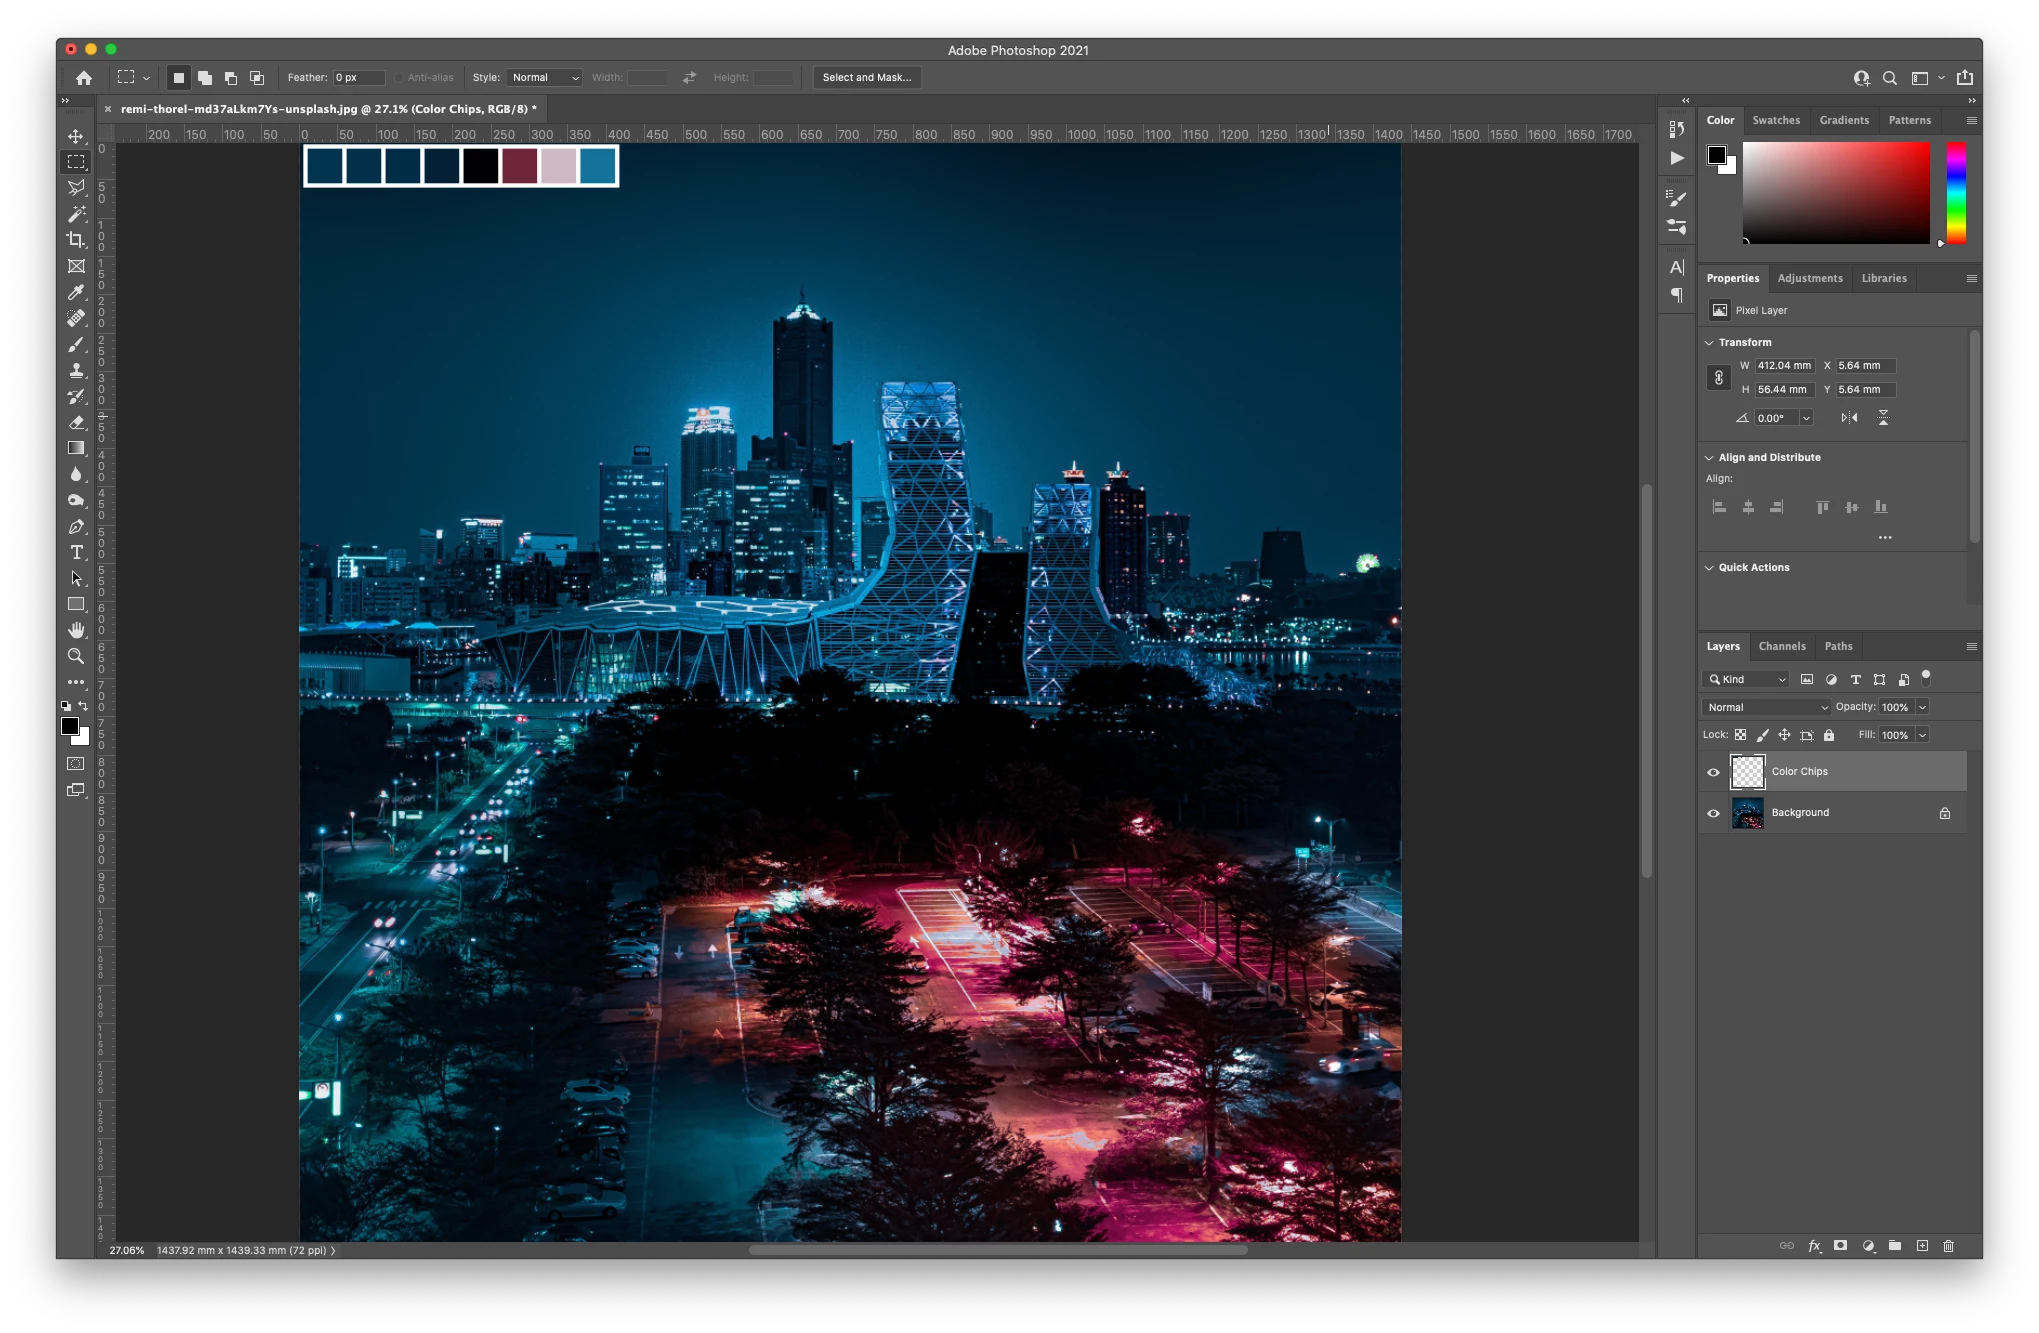Screen dimensions: 2039x1333
Task: Select the Hand tool
Action: pos(76,630)
